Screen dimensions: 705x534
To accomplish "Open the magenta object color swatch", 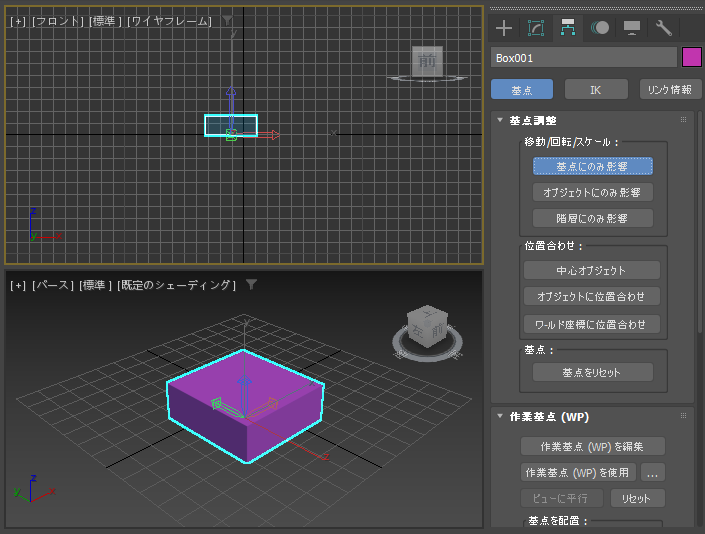I will pyautogui.click(x=692, y=58).
